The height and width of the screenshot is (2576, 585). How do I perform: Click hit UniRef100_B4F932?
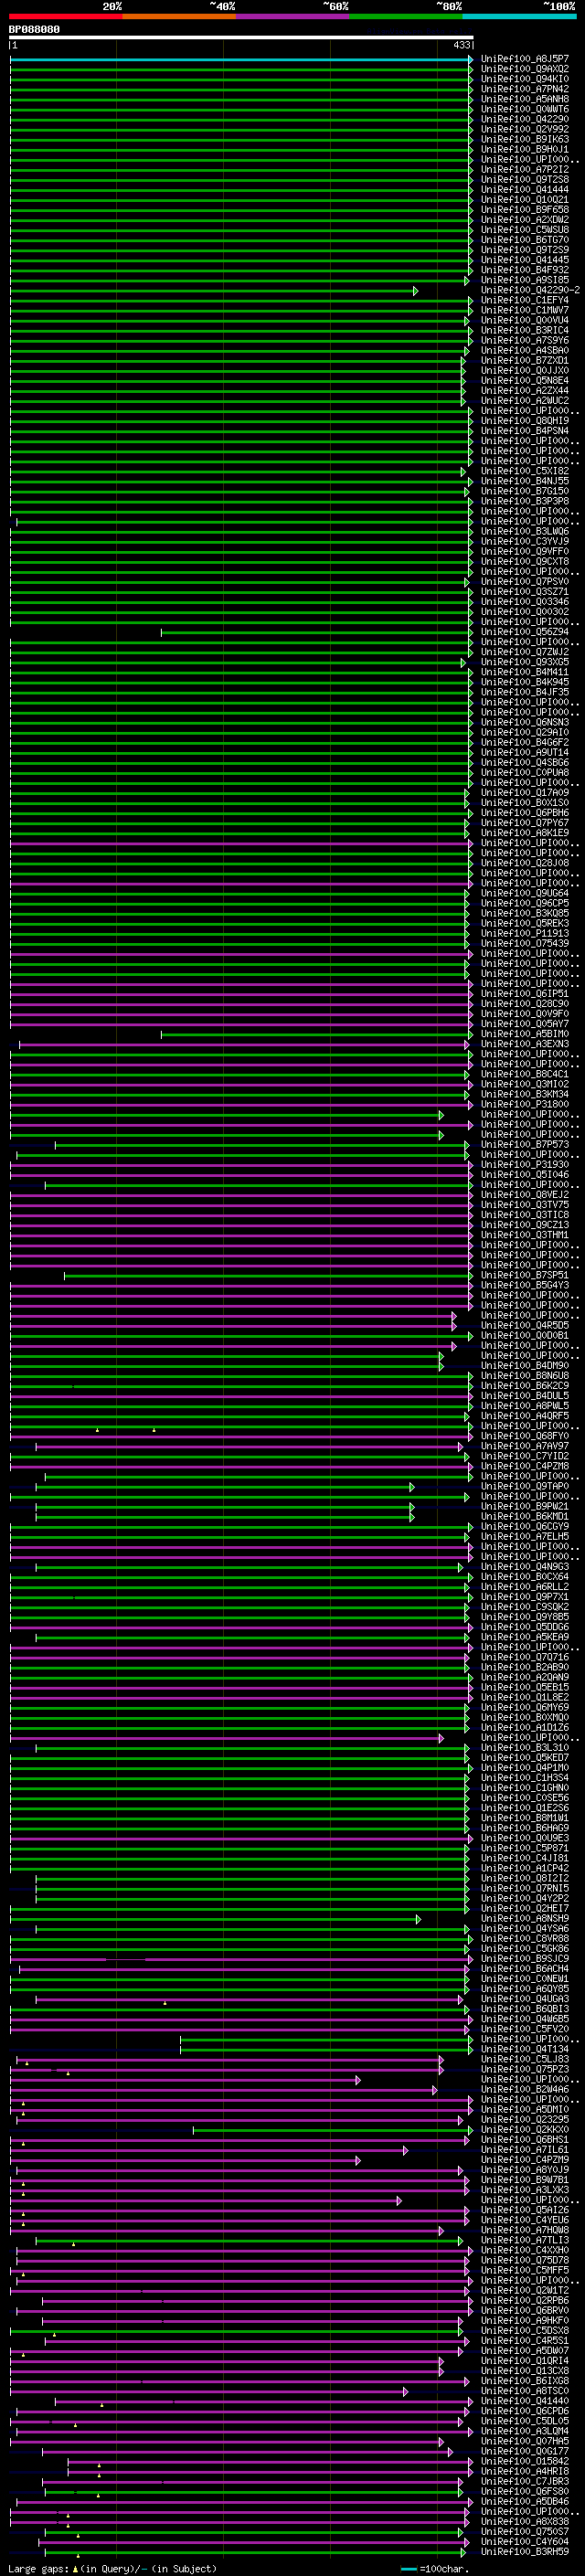click(525, 270)
